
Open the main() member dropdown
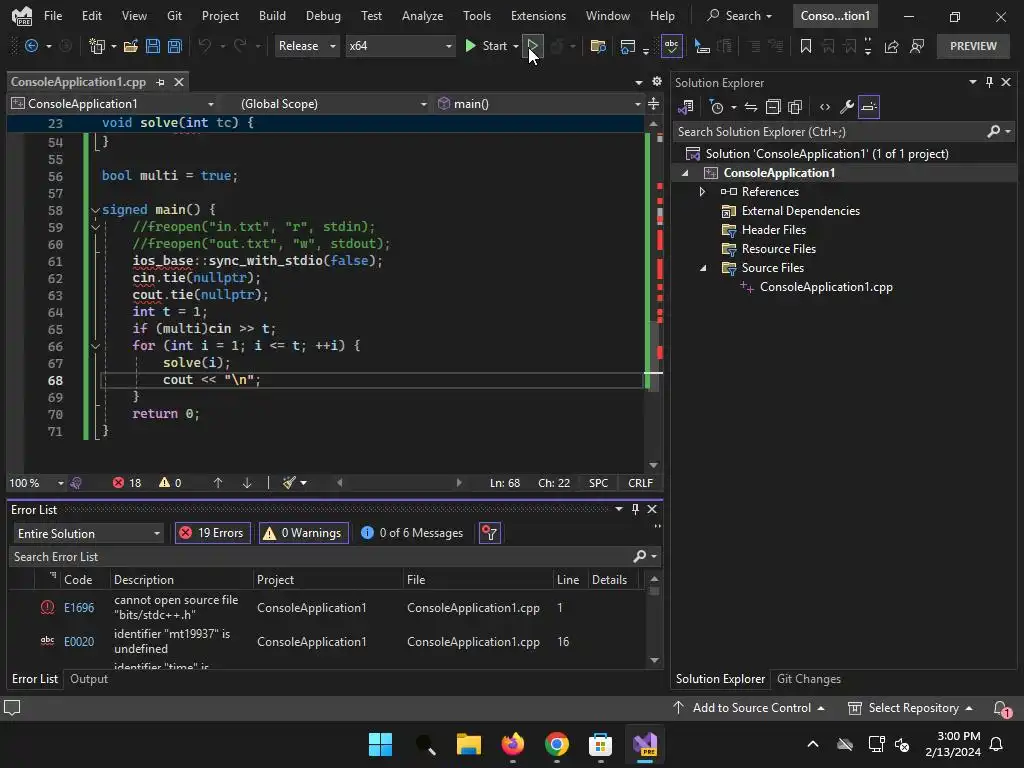pos(539,104)
